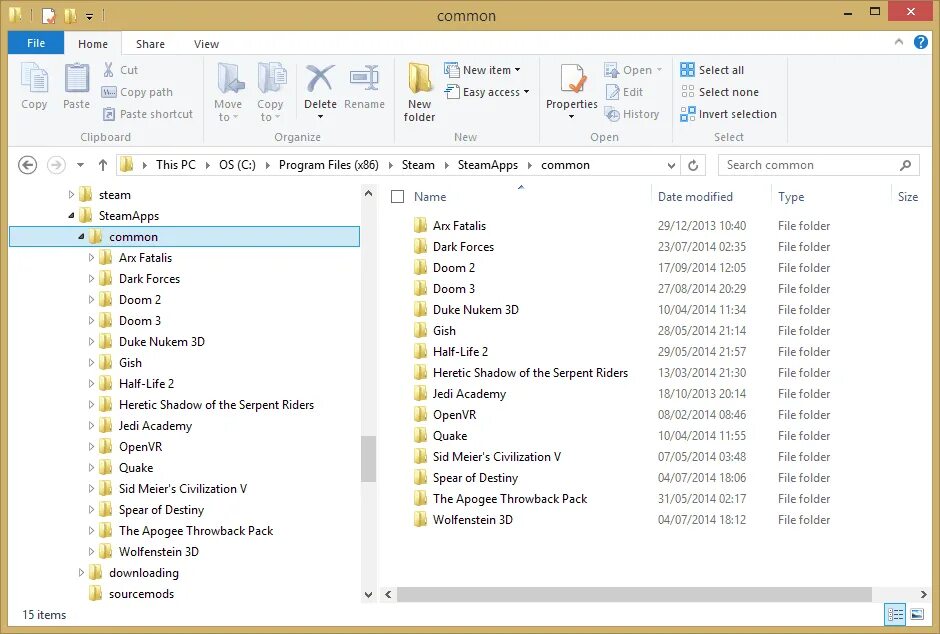This screenshot has width=940, height=634.
Task: Collapse the common tree node
Action: [x=81, y=237]
